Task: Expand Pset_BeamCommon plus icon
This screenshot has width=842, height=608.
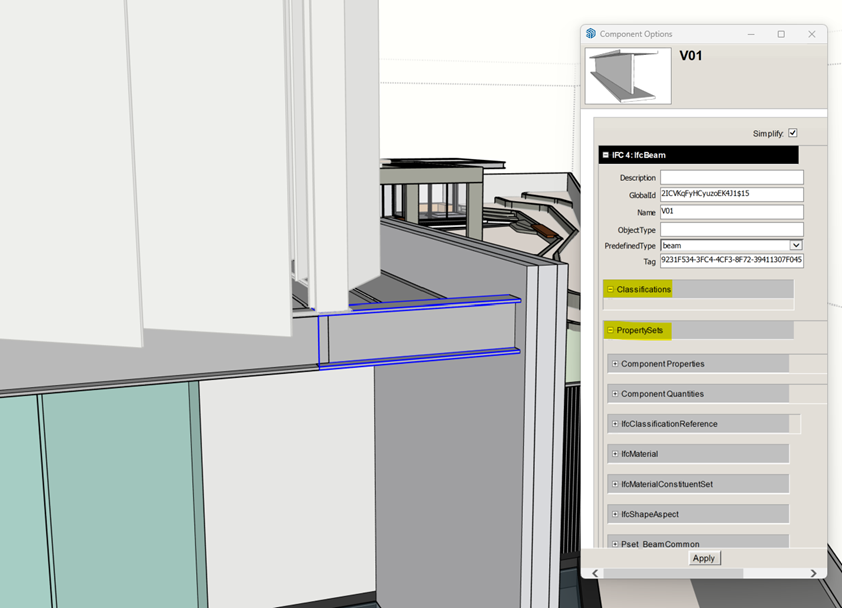Action: (x=615, y=544)
